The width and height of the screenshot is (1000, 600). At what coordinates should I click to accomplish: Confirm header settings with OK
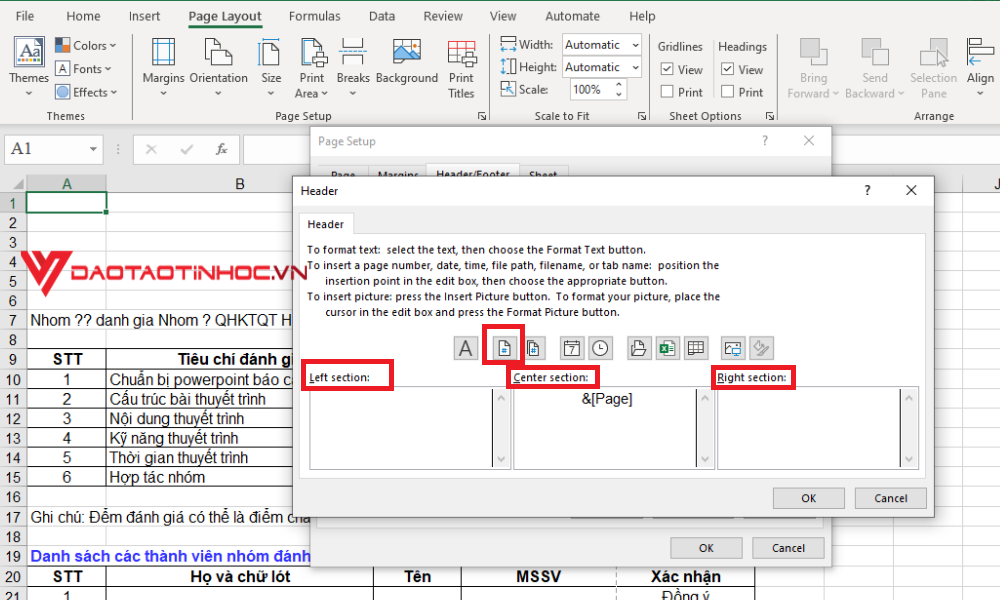pyautogui.click(x=808, y=498)
